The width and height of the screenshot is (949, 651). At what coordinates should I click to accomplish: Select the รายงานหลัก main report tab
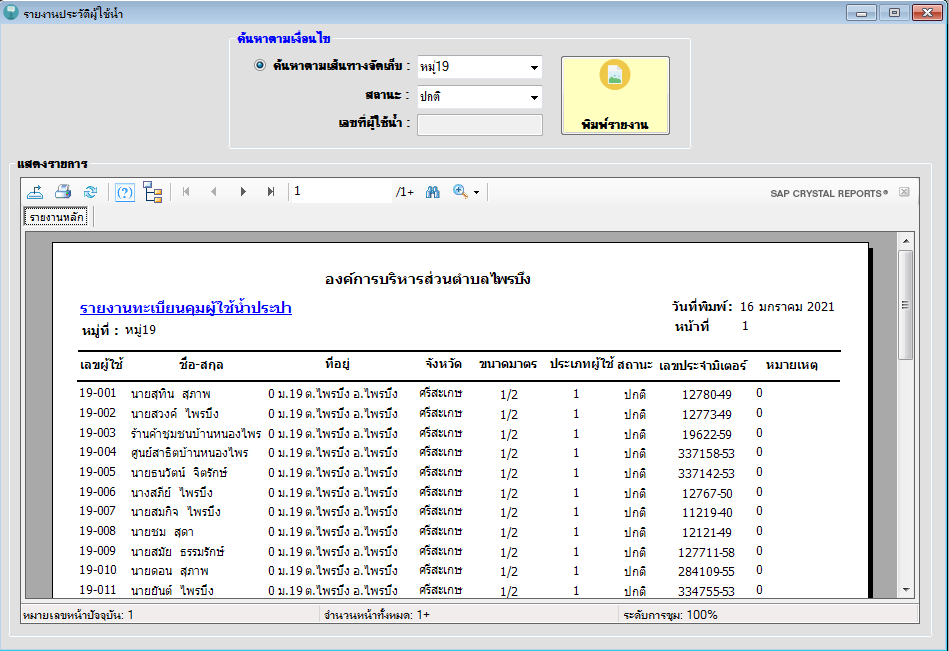point(57,217)
